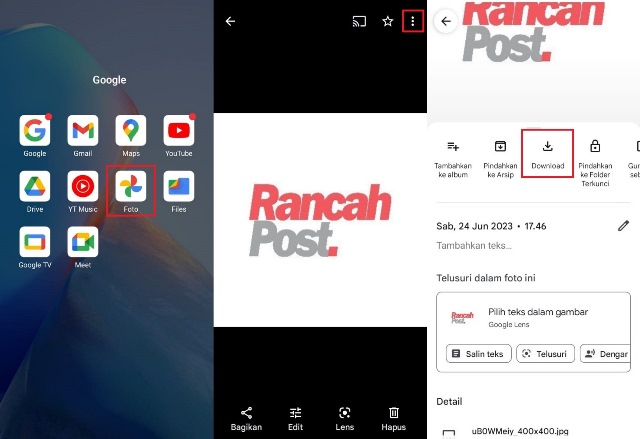The width and height of the screenshot is (640, 439).
Task: Tap the Salin teks button
Action: coord(478,354)
